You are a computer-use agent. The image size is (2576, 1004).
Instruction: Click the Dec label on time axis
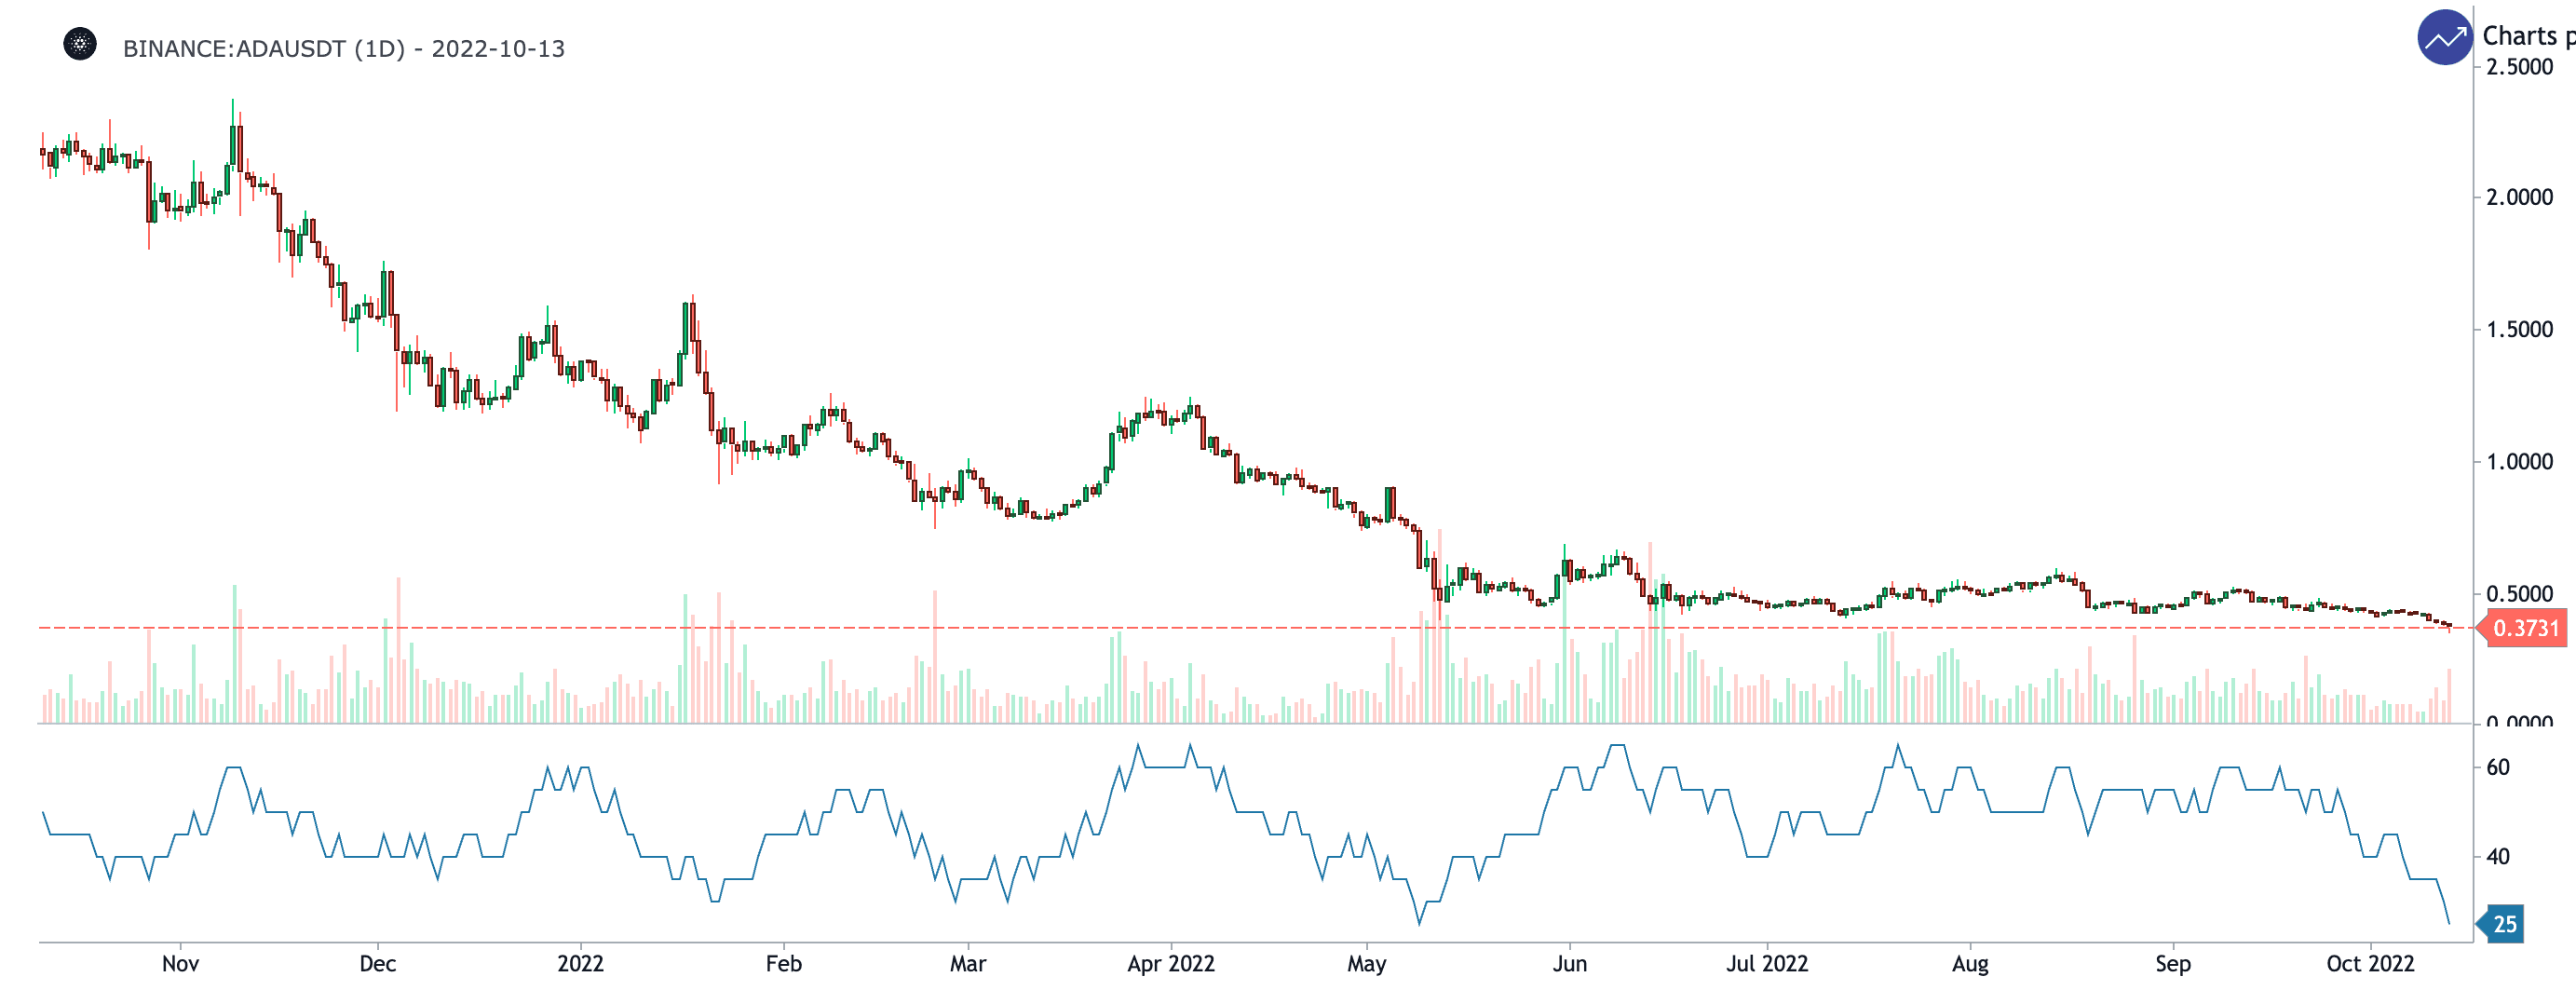(x=378, y=964)
